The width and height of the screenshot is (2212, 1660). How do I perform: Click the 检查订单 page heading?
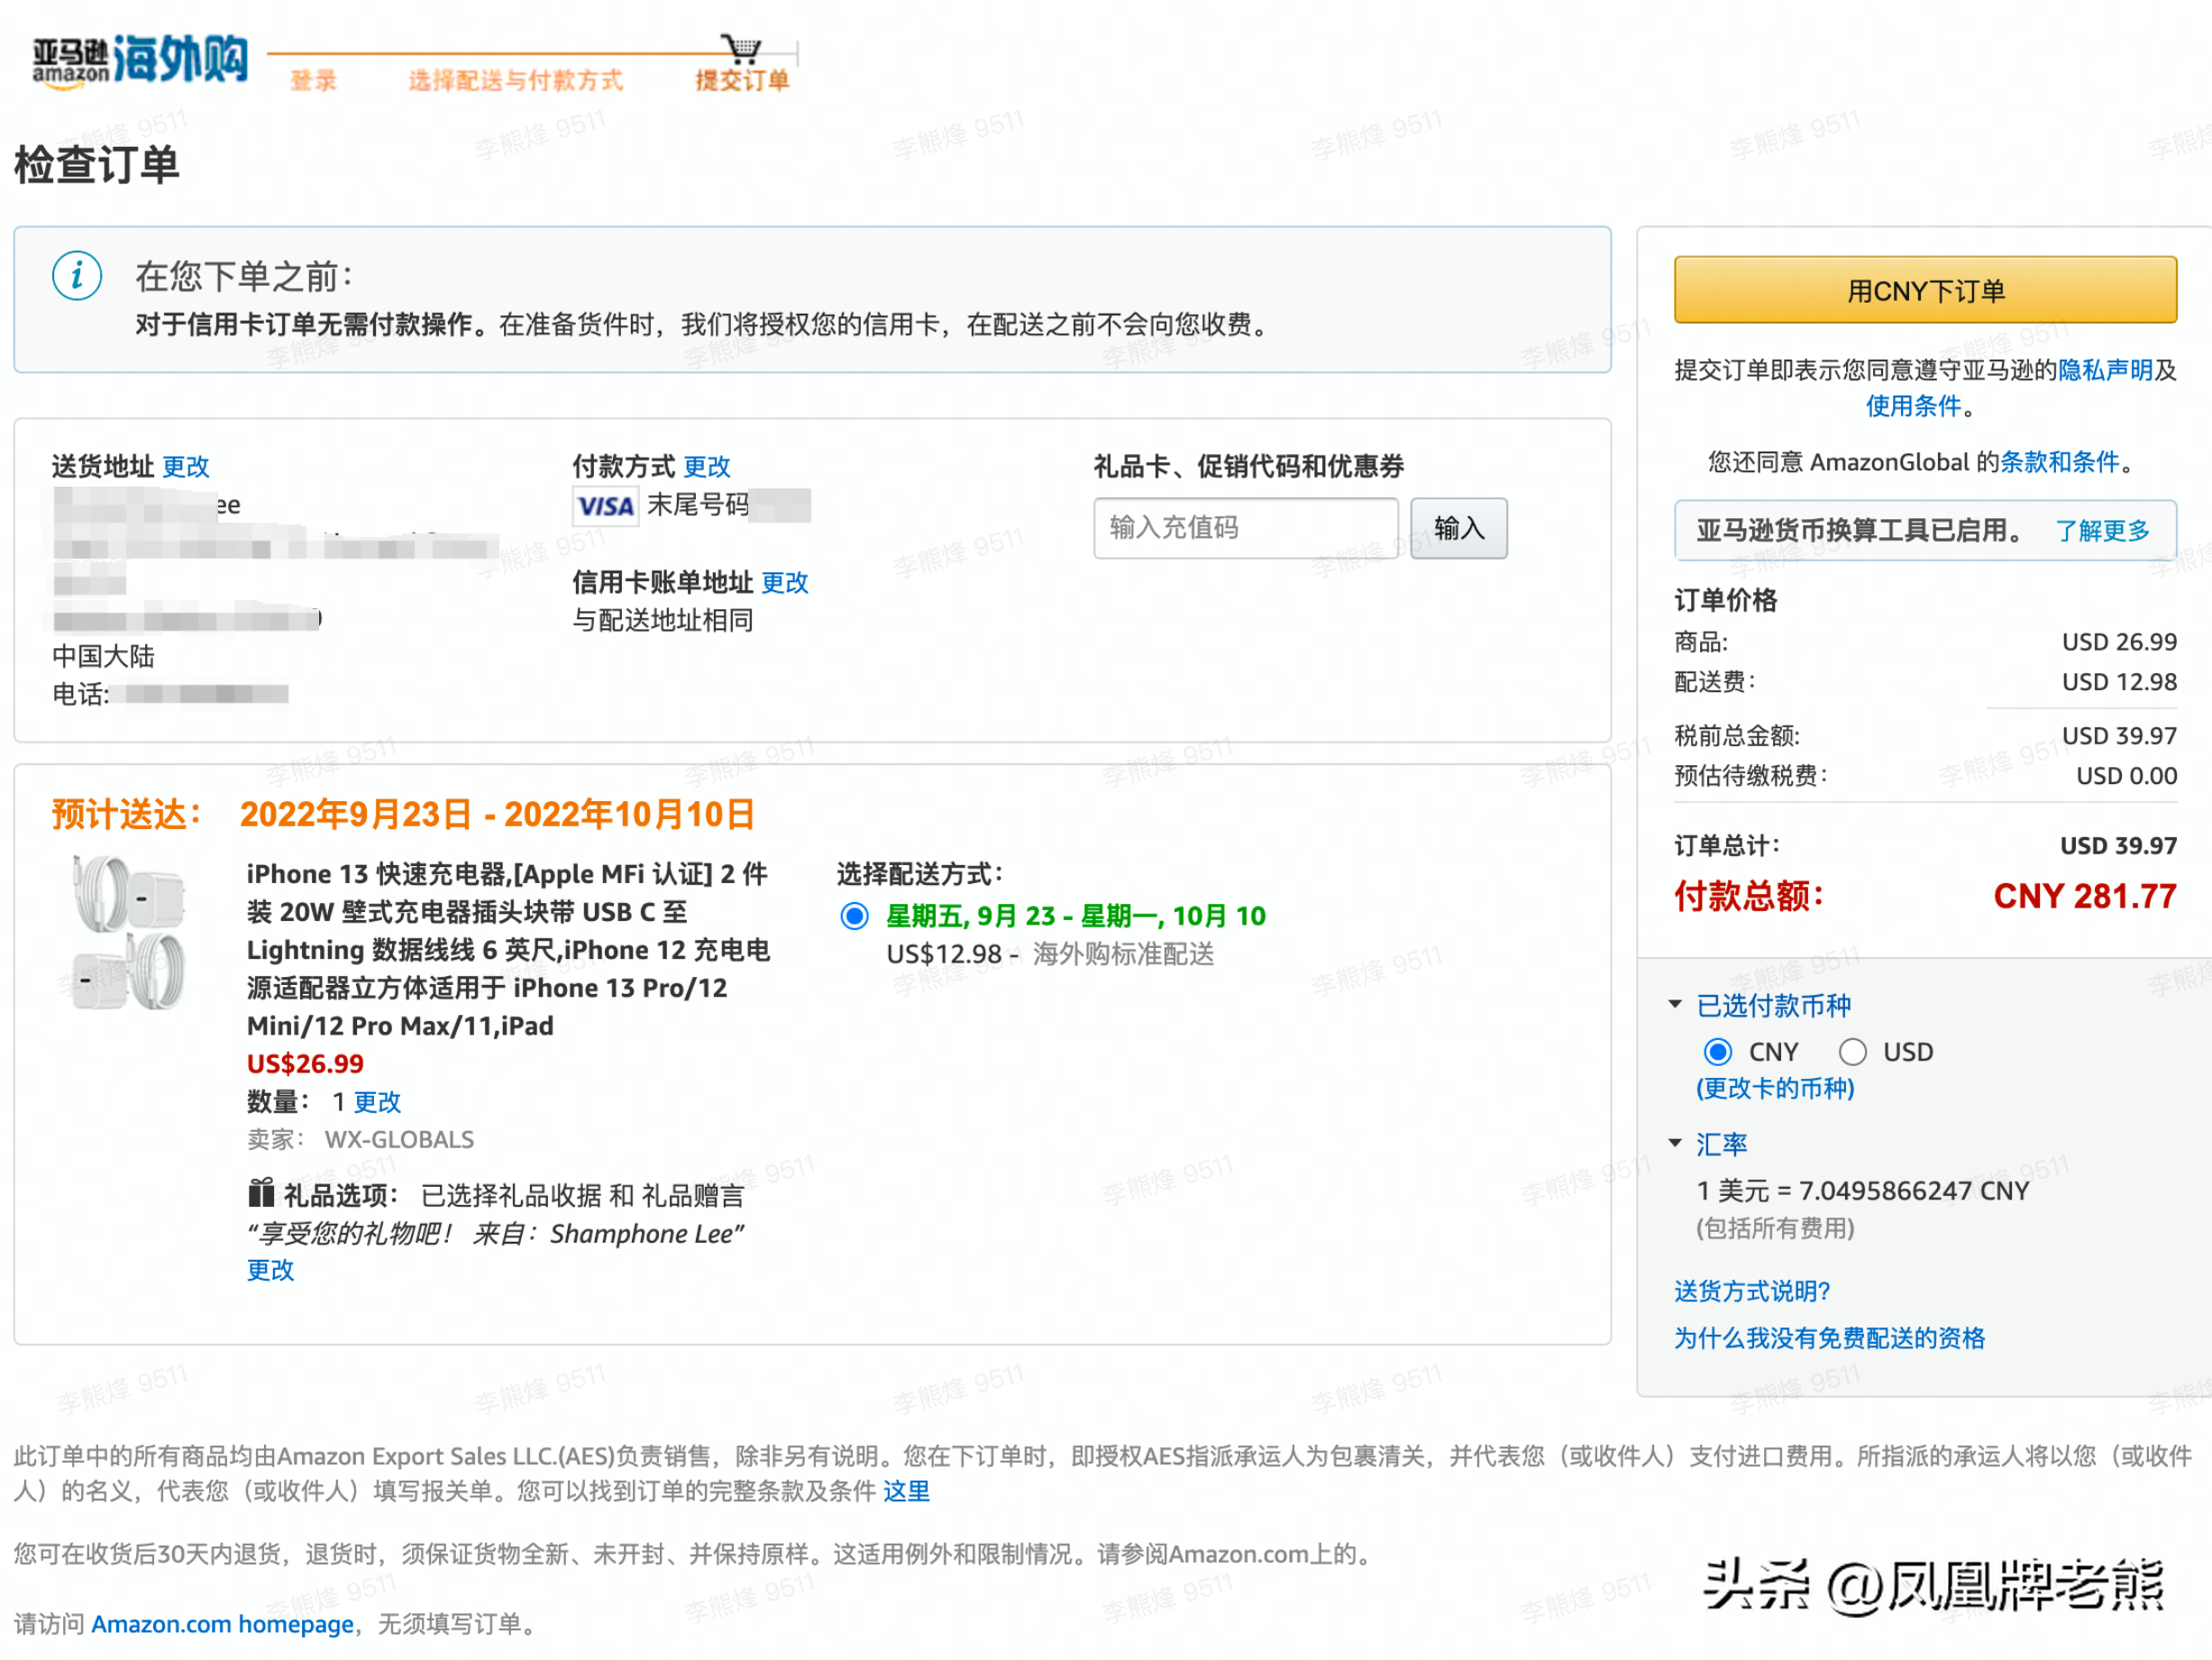click(x=97, y=164)
